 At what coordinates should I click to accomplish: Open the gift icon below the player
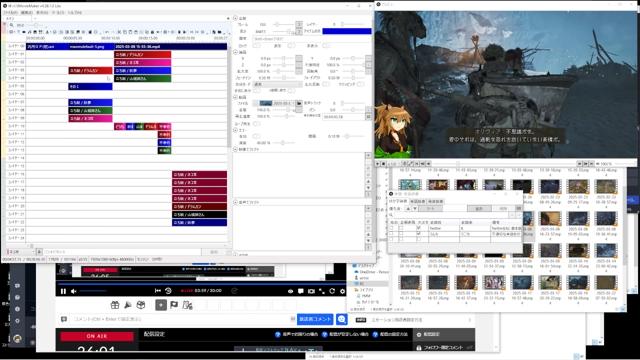[115, 305]
